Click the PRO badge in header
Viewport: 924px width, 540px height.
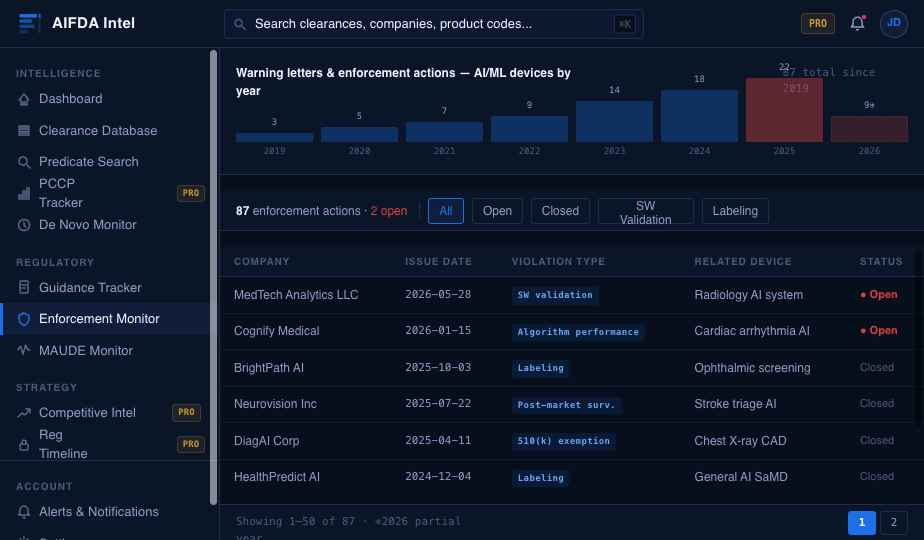point(817,24)
